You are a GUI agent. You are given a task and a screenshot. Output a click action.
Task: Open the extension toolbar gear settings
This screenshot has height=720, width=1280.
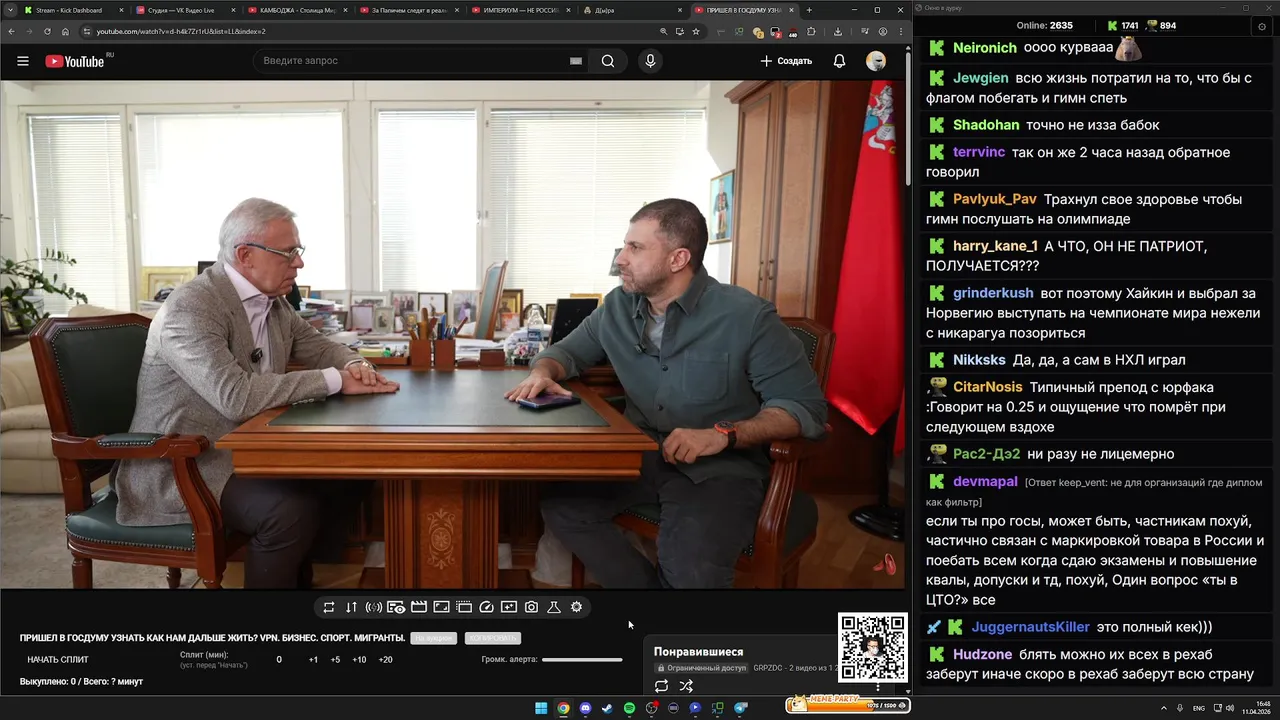[576, 607]
